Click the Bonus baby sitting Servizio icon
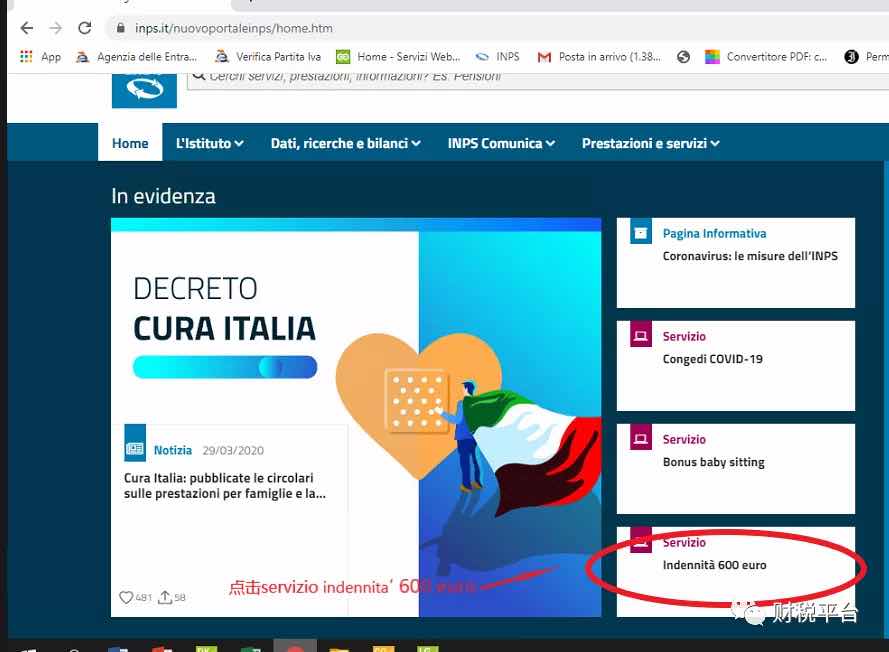 pyautogui.click(x=641, y=437)
